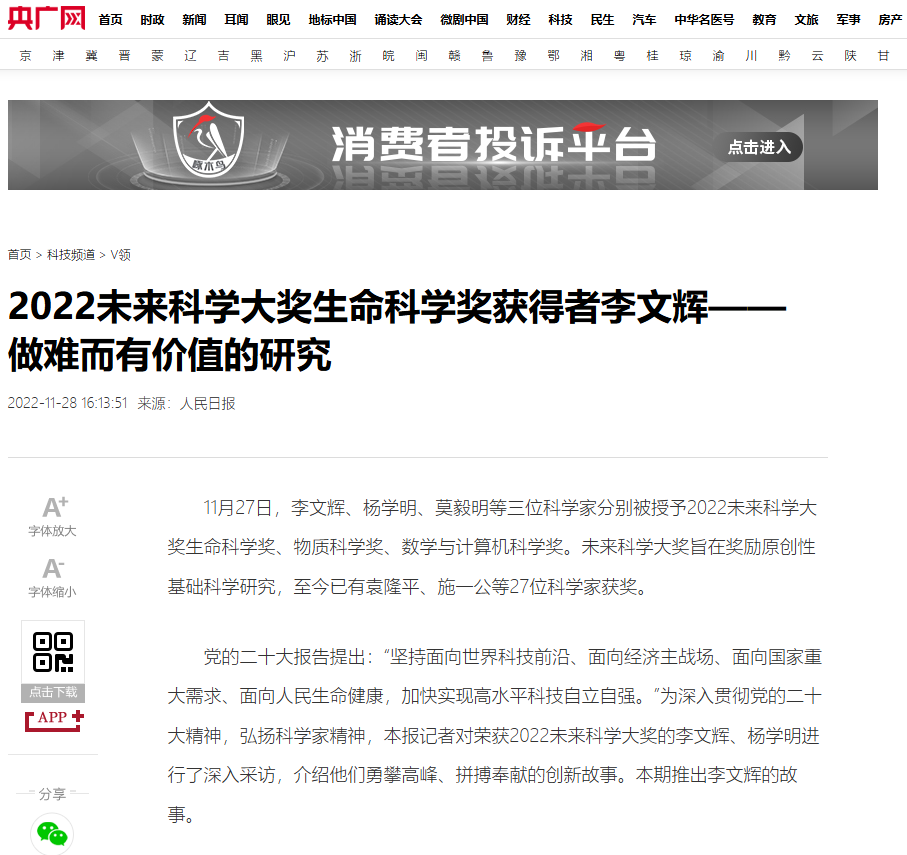Open the 军事 channel
This screenshot has height=855, width=907.
(x=848, y=20)
